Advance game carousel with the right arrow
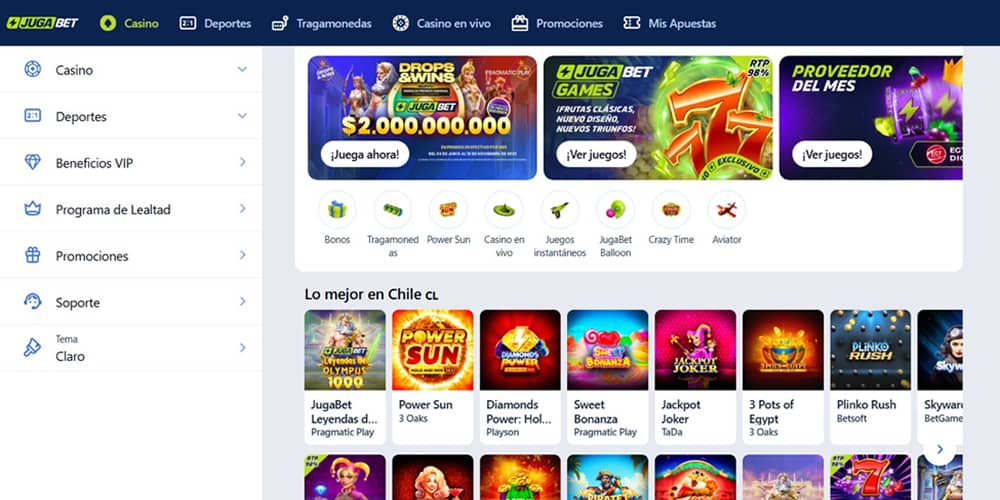1000x500 pixels. point(939,450)
